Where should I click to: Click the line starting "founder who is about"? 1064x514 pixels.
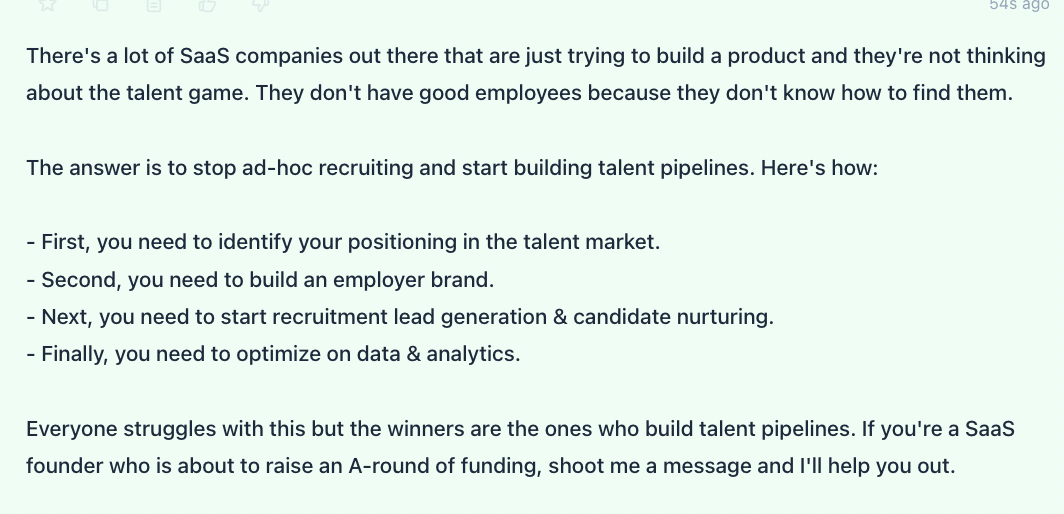(x=491, y=466)
